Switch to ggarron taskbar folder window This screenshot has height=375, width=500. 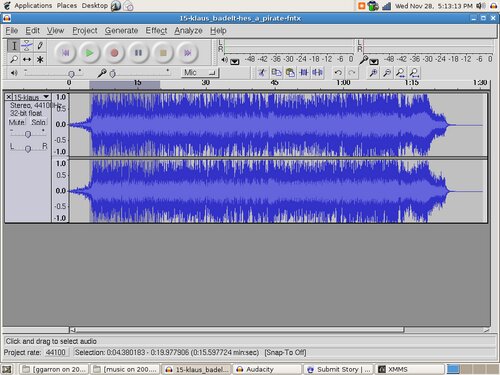click(x=54, y=369)
